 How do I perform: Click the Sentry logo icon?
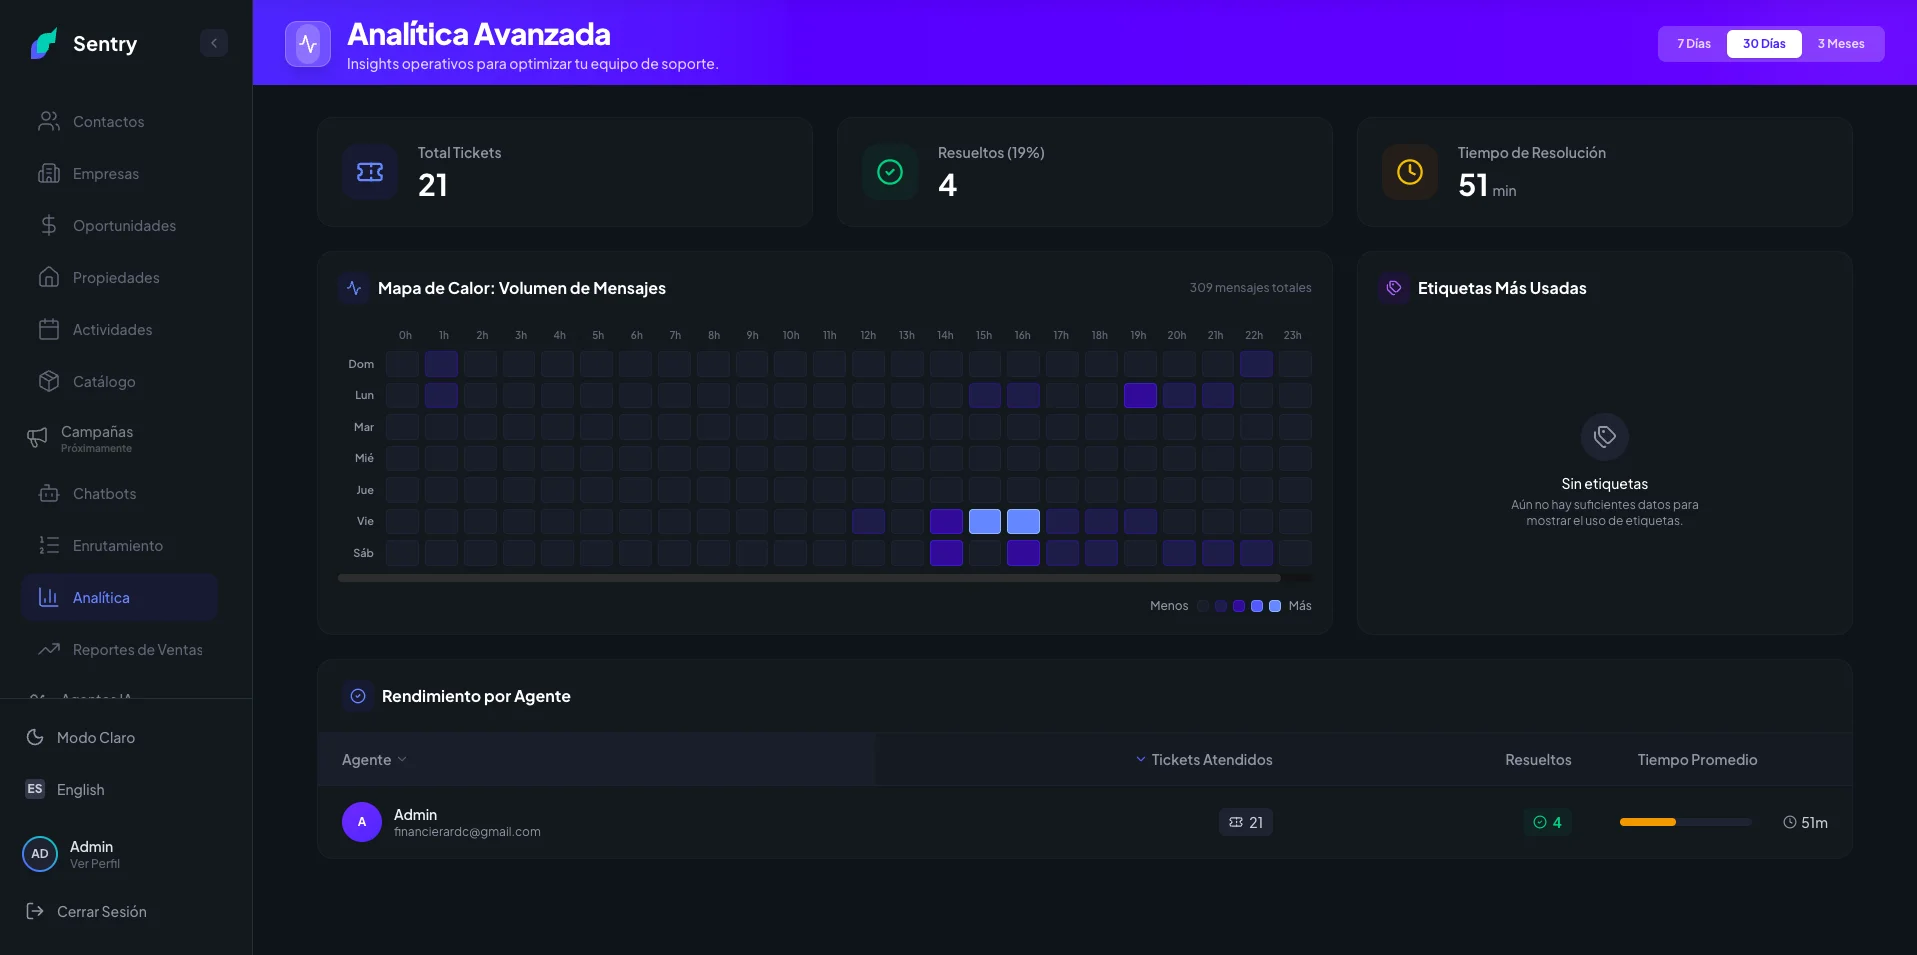(x=44, y=43)
